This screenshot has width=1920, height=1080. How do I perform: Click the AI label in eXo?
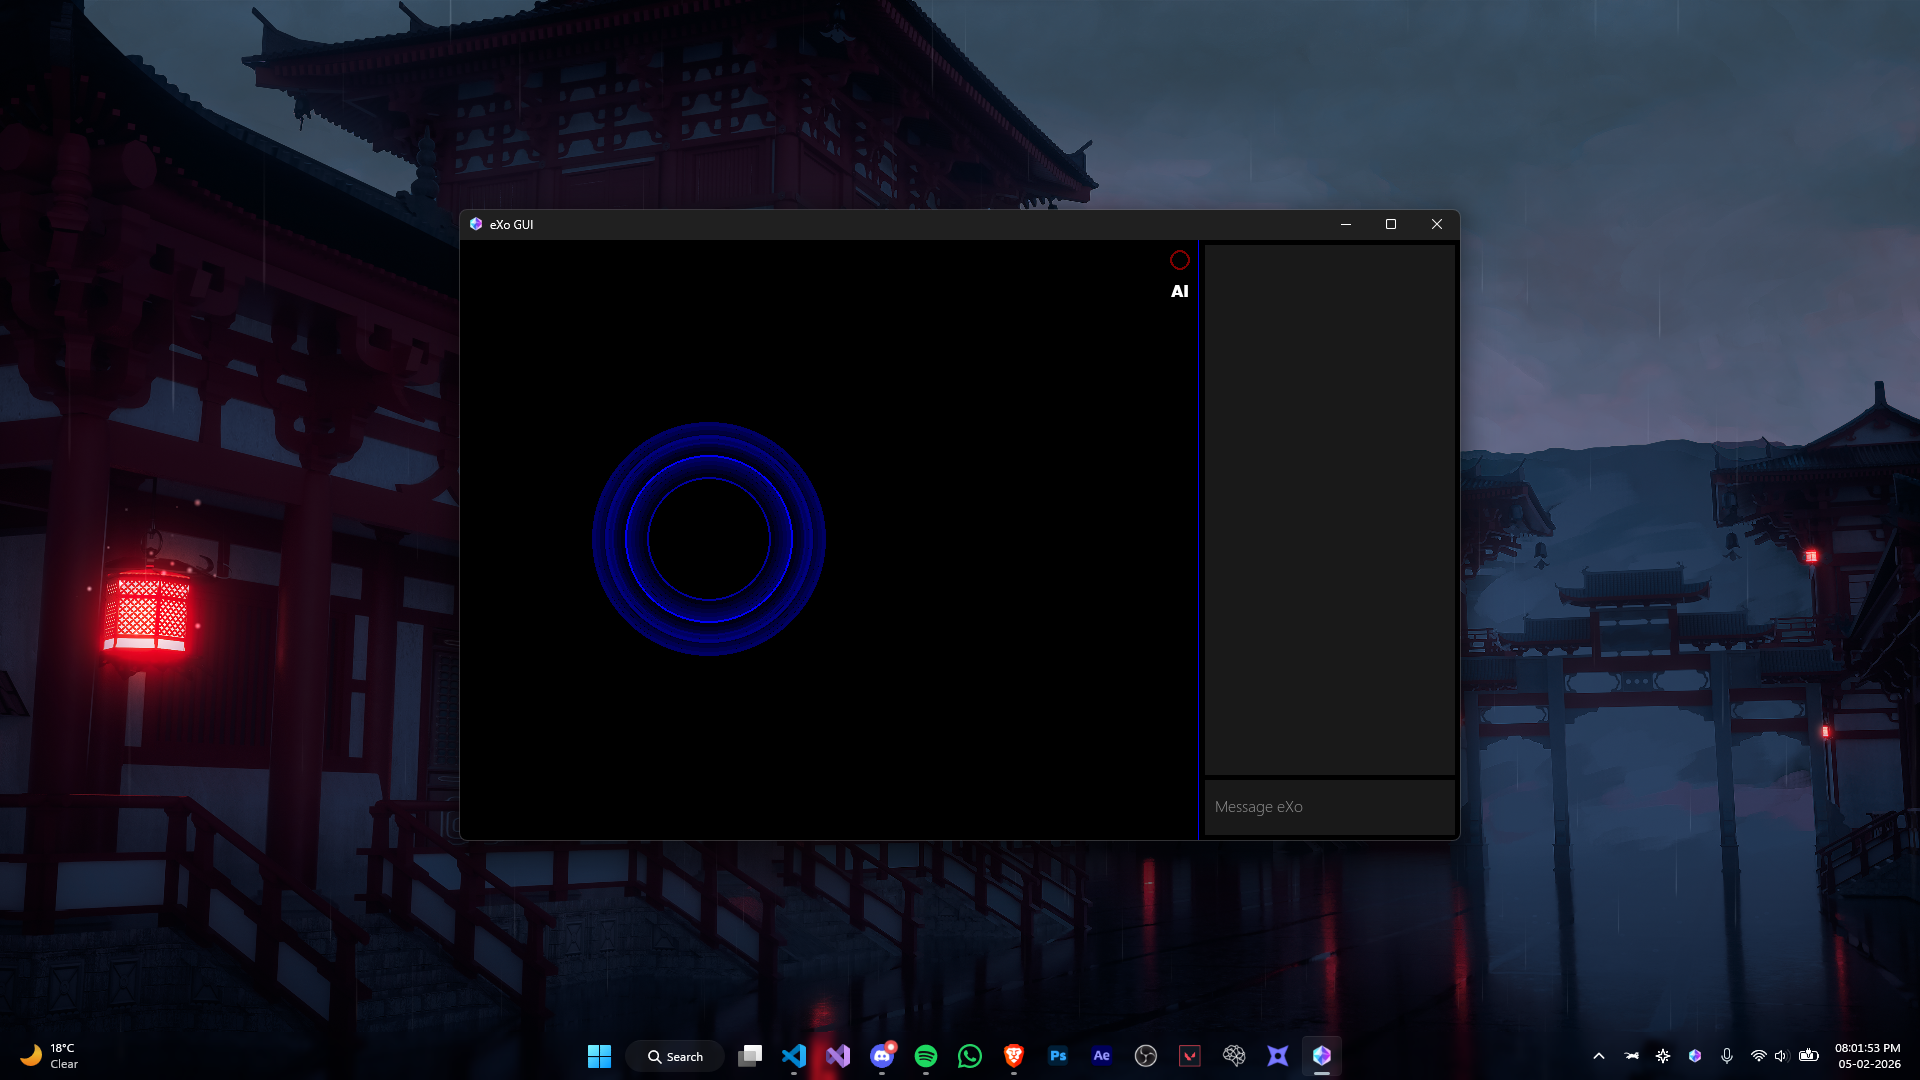[x=1180, y=291]
